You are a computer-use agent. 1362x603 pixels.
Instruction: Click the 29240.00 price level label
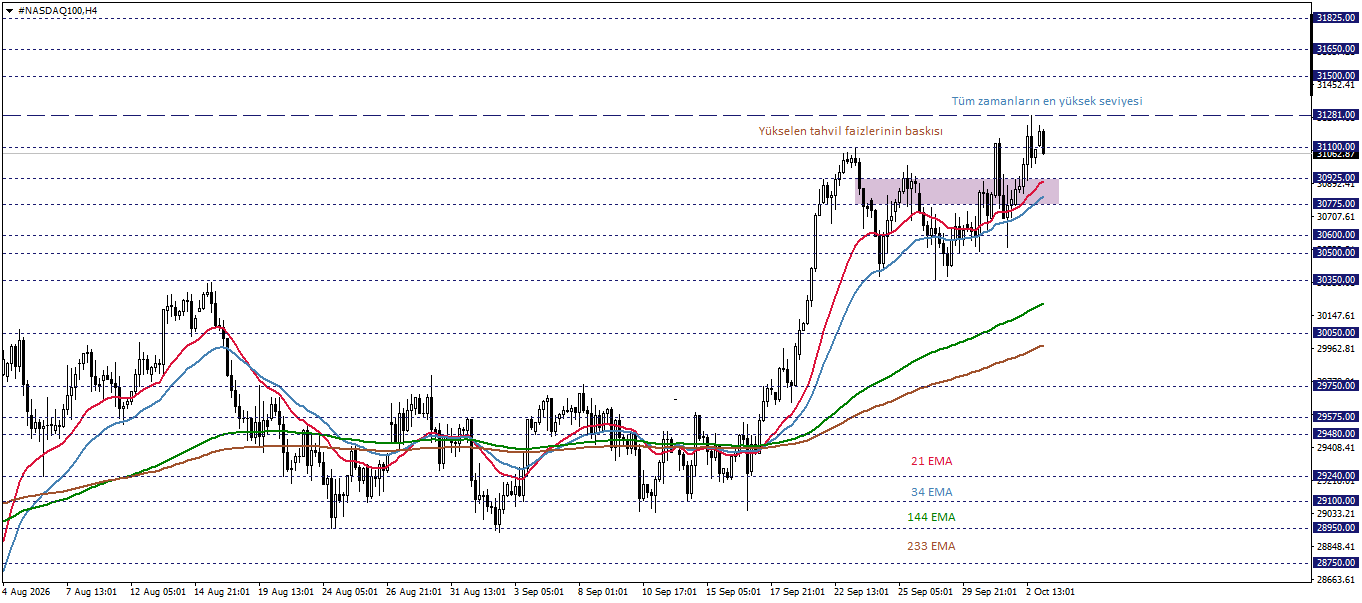click(1335, 475)
